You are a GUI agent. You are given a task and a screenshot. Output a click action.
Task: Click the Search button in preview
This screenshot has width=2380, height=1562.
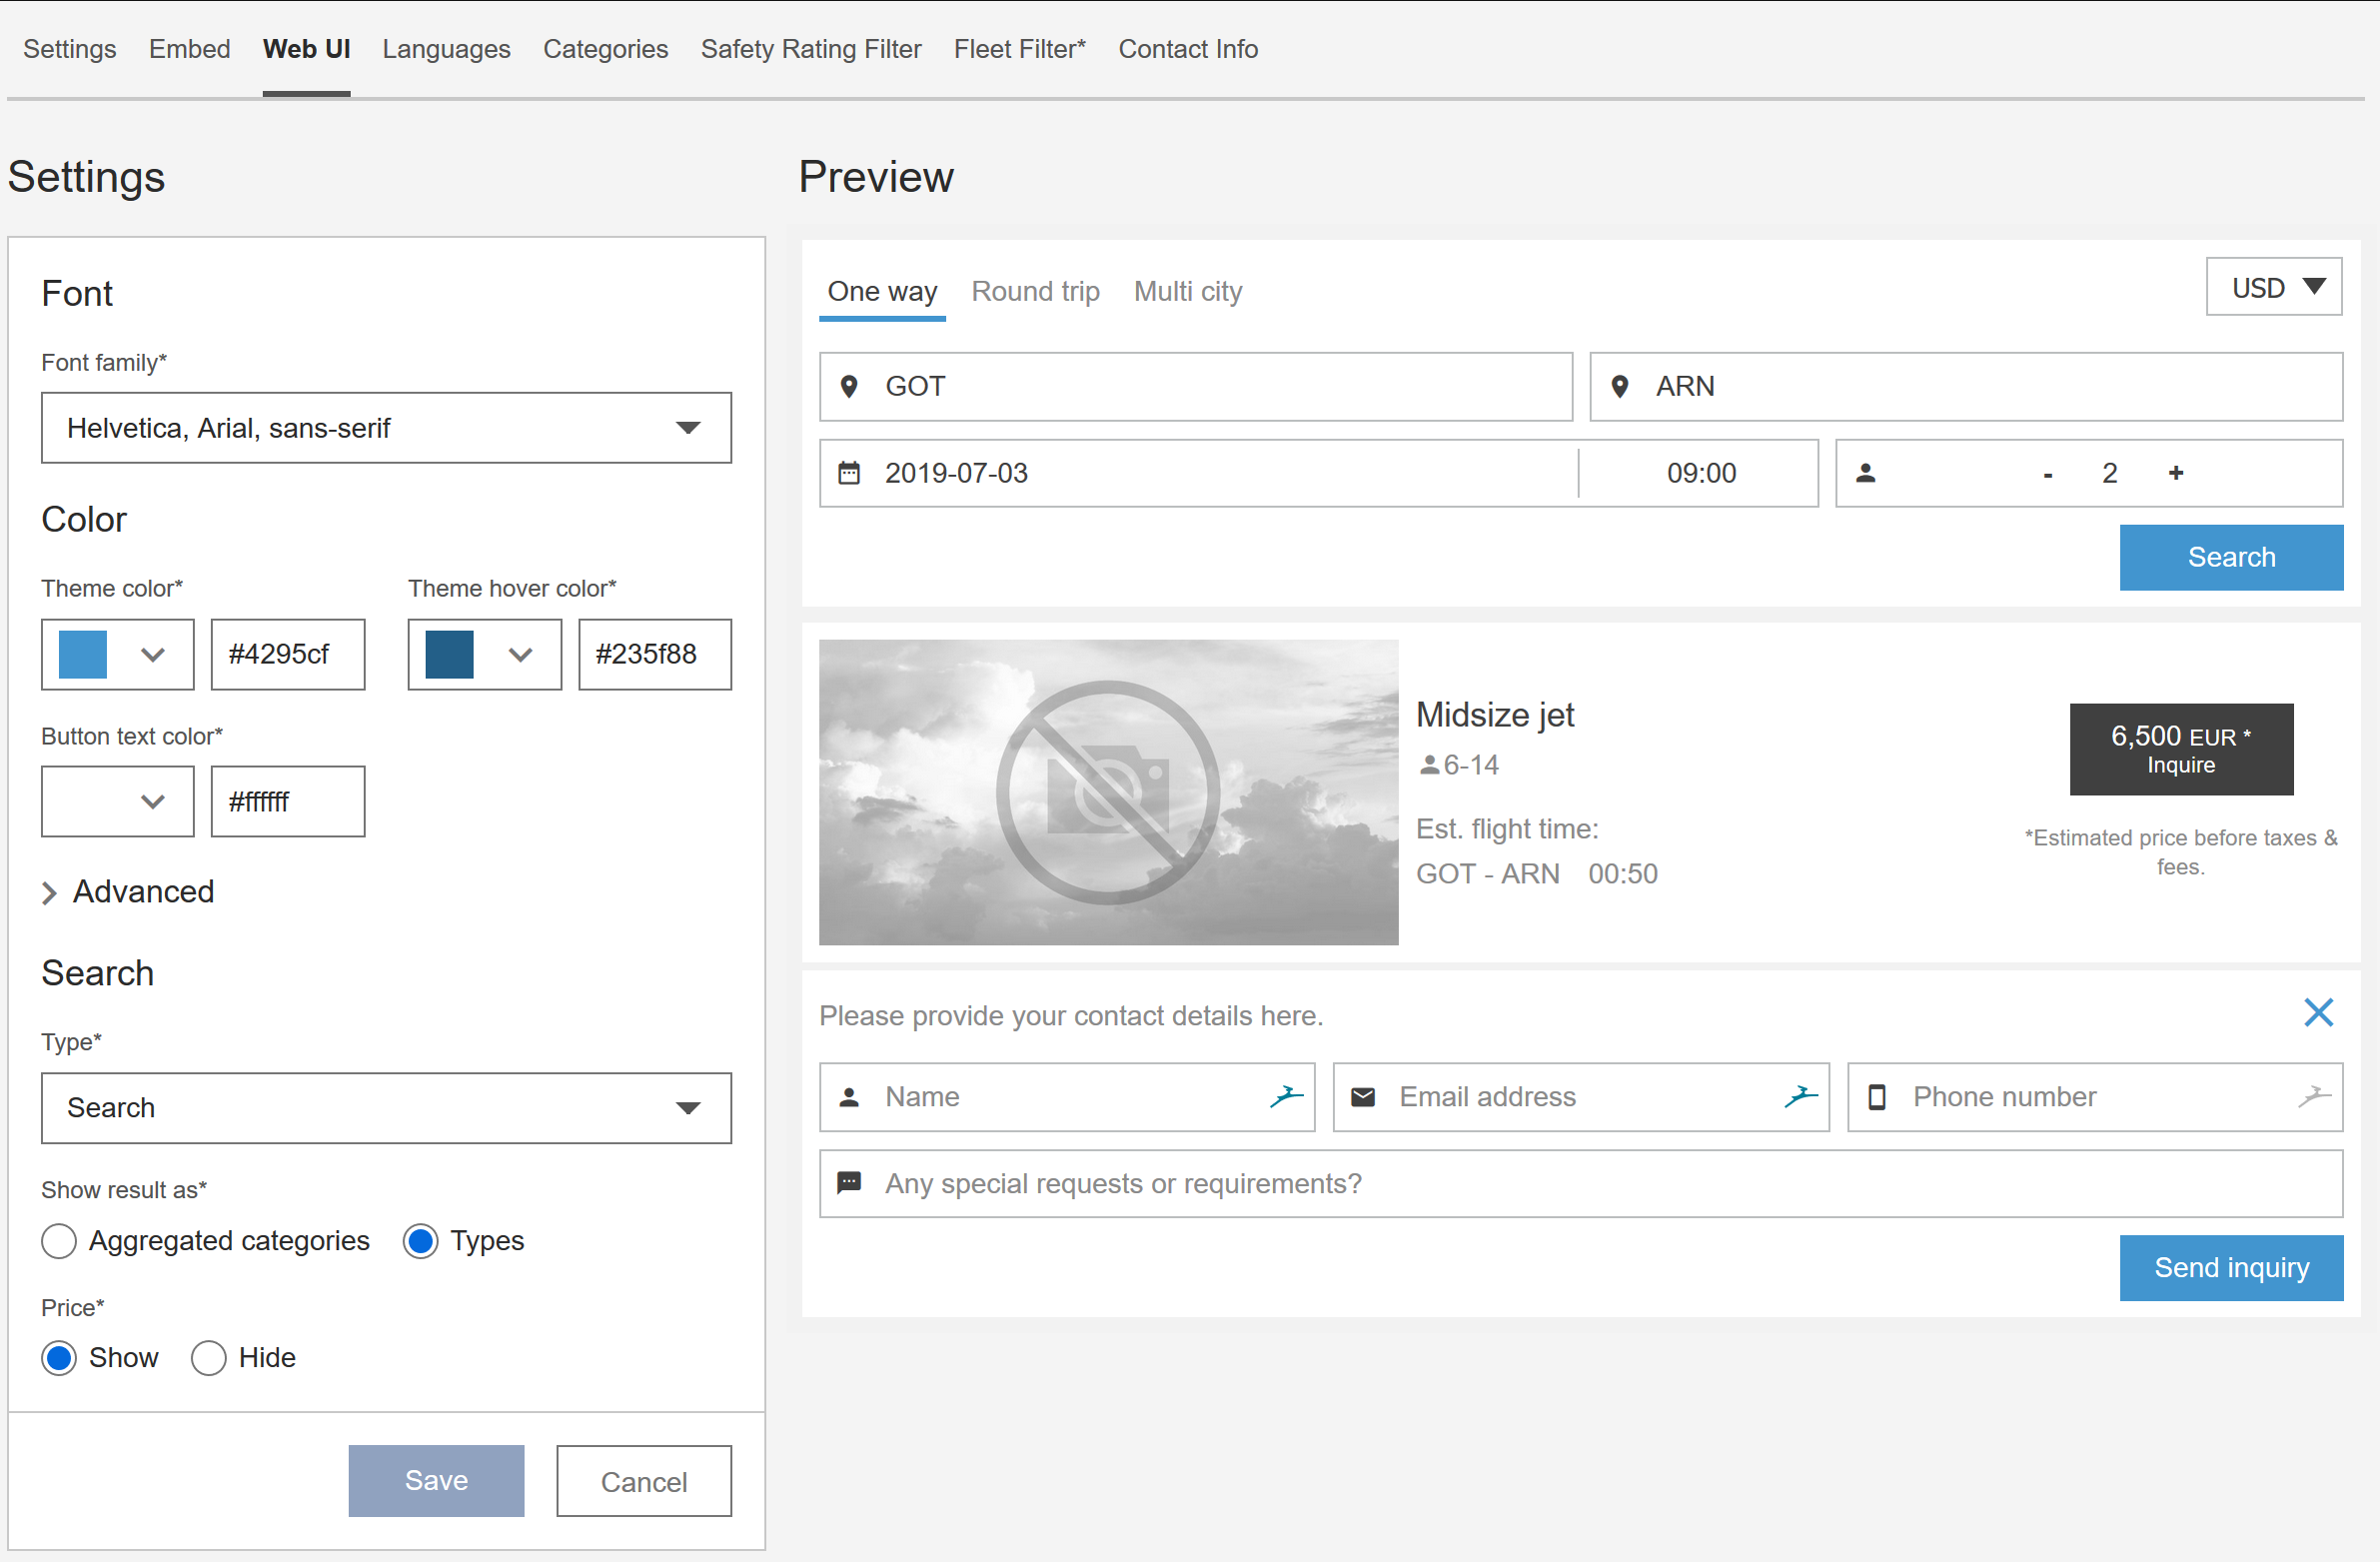2231,558
